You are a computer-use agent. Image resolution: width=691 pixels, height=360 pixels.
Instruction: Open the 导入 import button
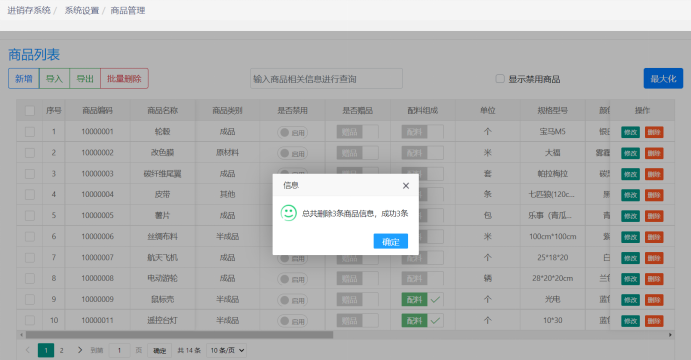(54, 79)
